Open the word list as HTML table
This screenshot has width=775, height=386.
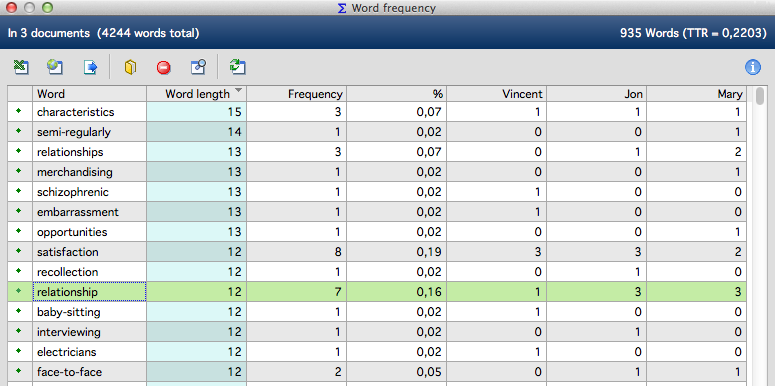pyautogui.click(x=54, y=67)
